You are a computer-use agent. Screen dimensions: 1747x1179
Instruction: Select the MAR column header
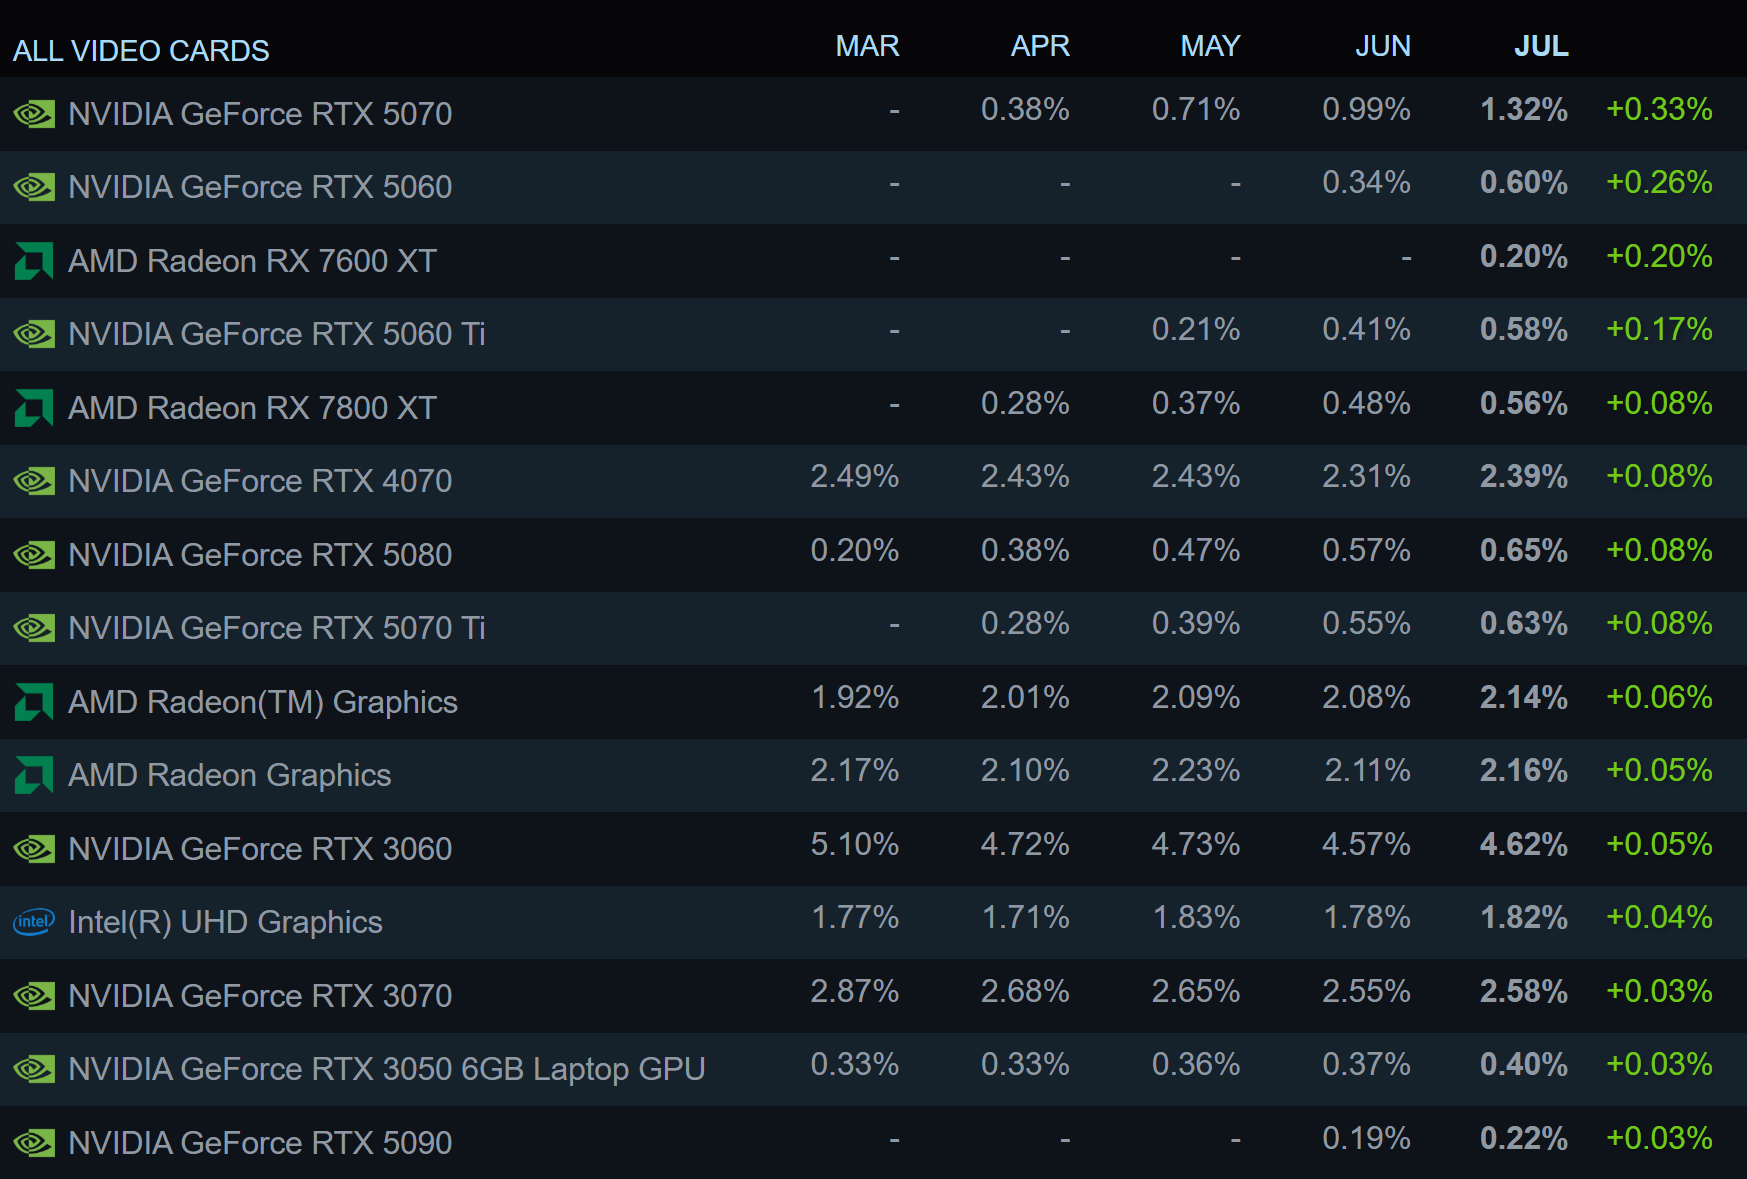pos(867,46)
